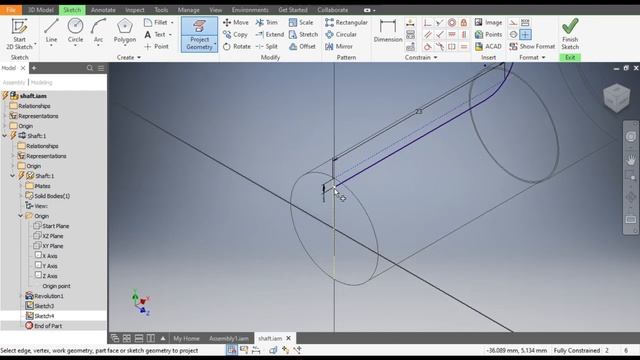640x360 pixels.
Task: Open the Manage tab
Action: tap(189, 10)
